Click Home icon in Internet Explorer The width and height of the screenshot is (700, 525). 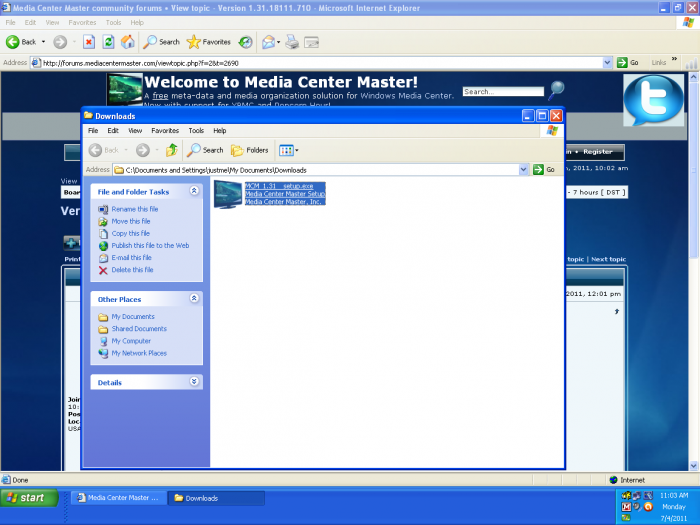click(x=128, y=42)
